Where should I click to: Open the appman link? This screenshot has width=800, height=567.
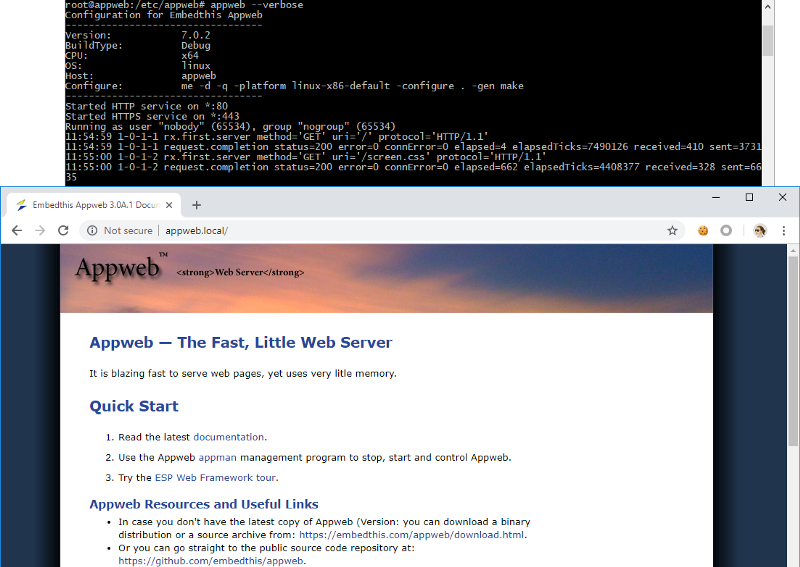point(217,458)
